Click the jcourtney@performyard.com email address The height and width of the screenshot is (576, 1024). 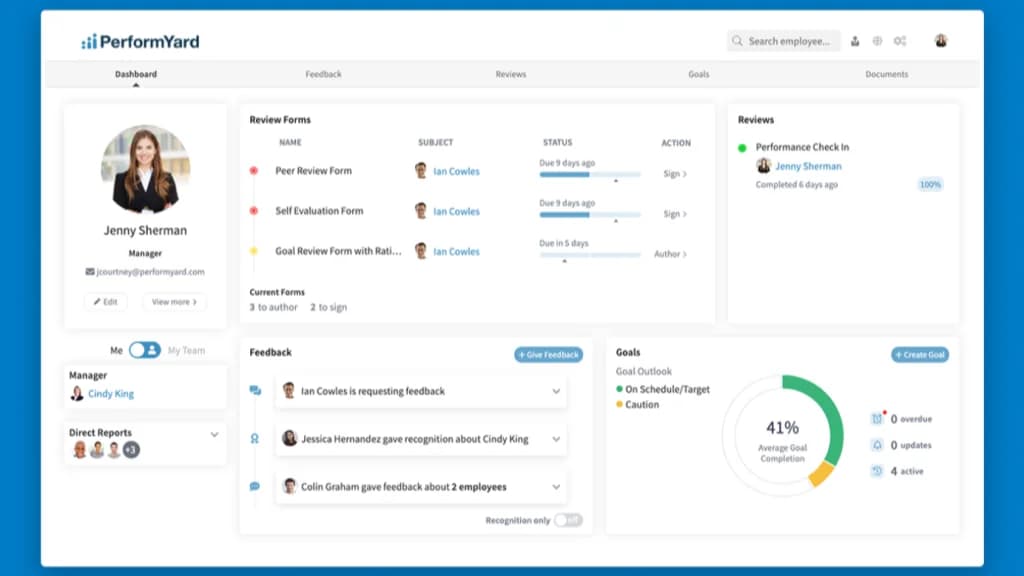point(150,272)
